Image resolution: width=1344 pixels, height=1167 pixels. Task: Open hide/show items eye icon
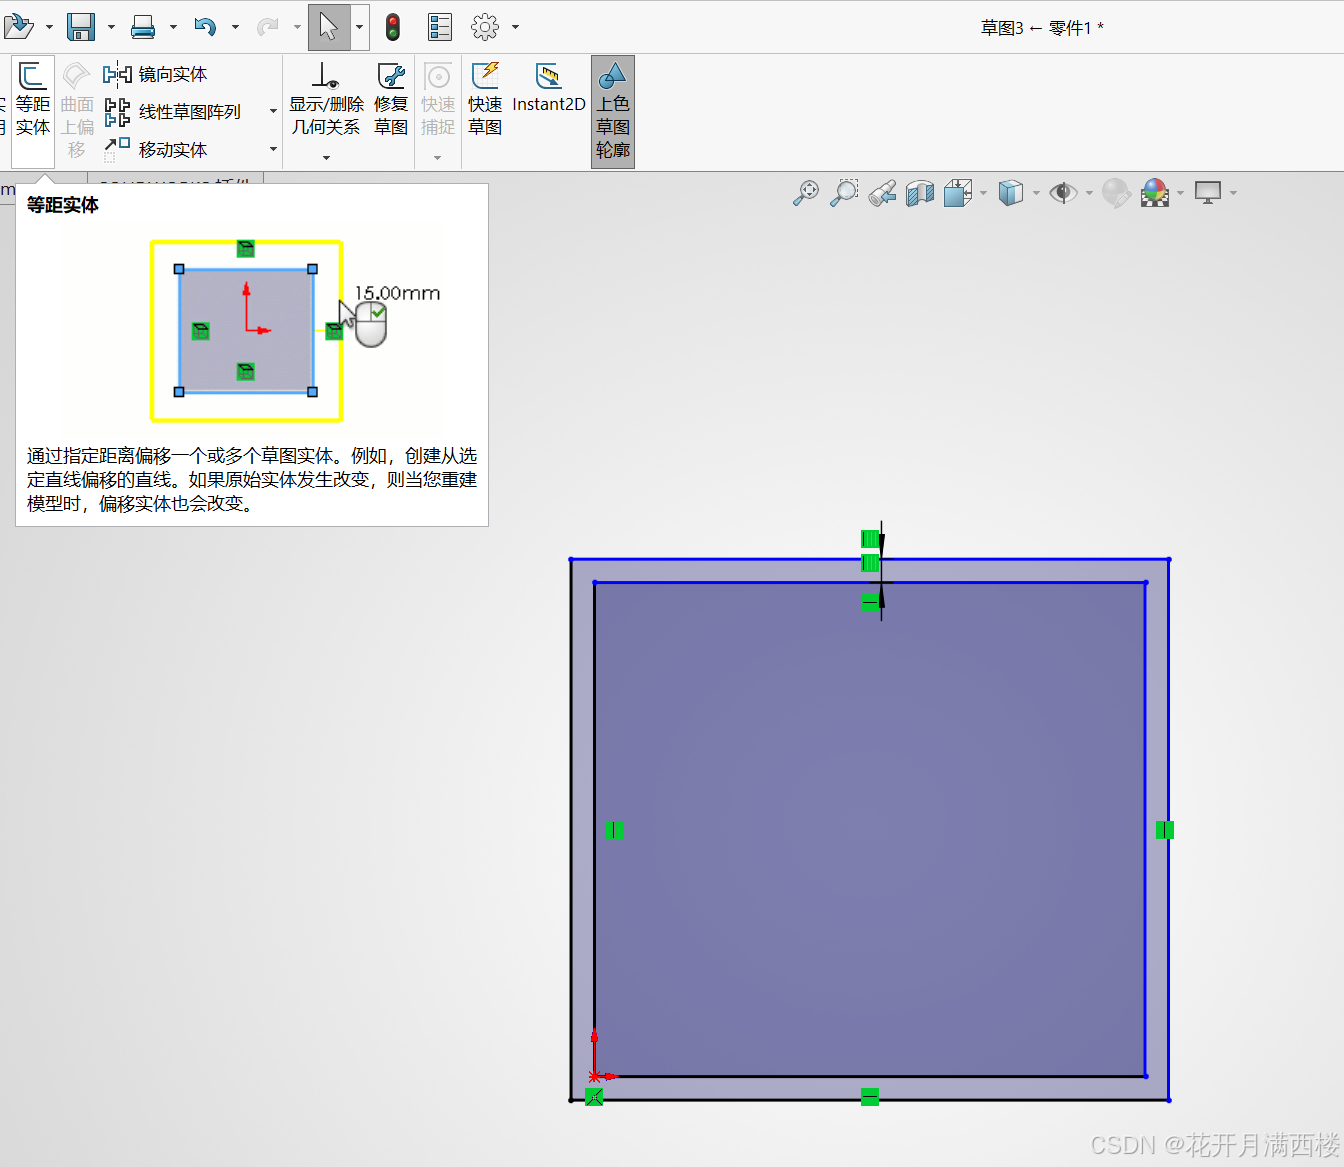point(1063,193)
